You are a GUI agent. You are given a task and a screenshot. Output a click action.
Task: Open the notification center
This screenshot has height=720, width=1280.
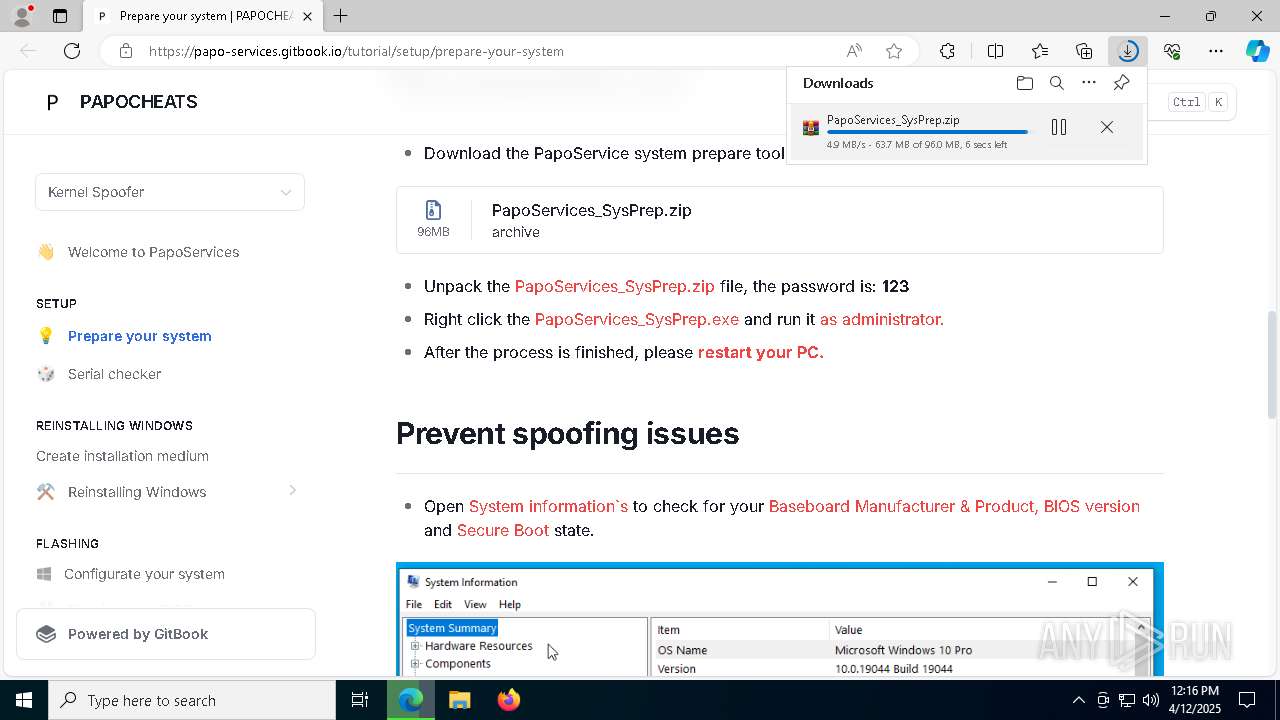1247,700
